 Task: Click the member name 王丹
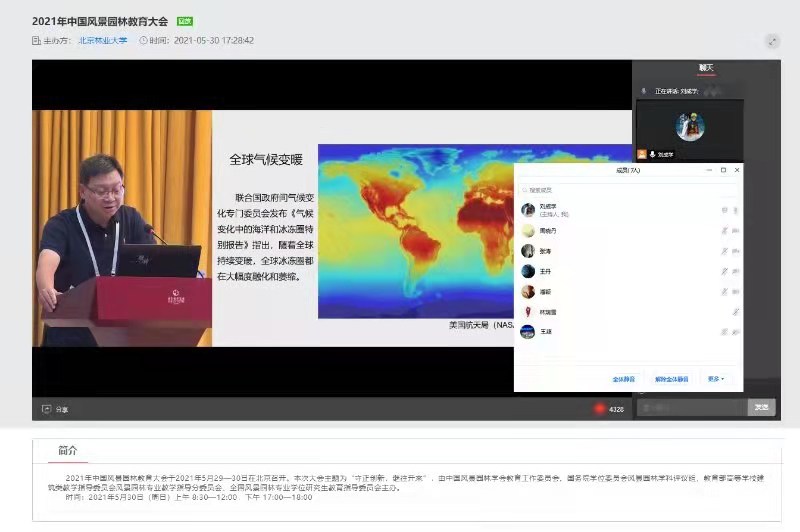coord(545,271)
